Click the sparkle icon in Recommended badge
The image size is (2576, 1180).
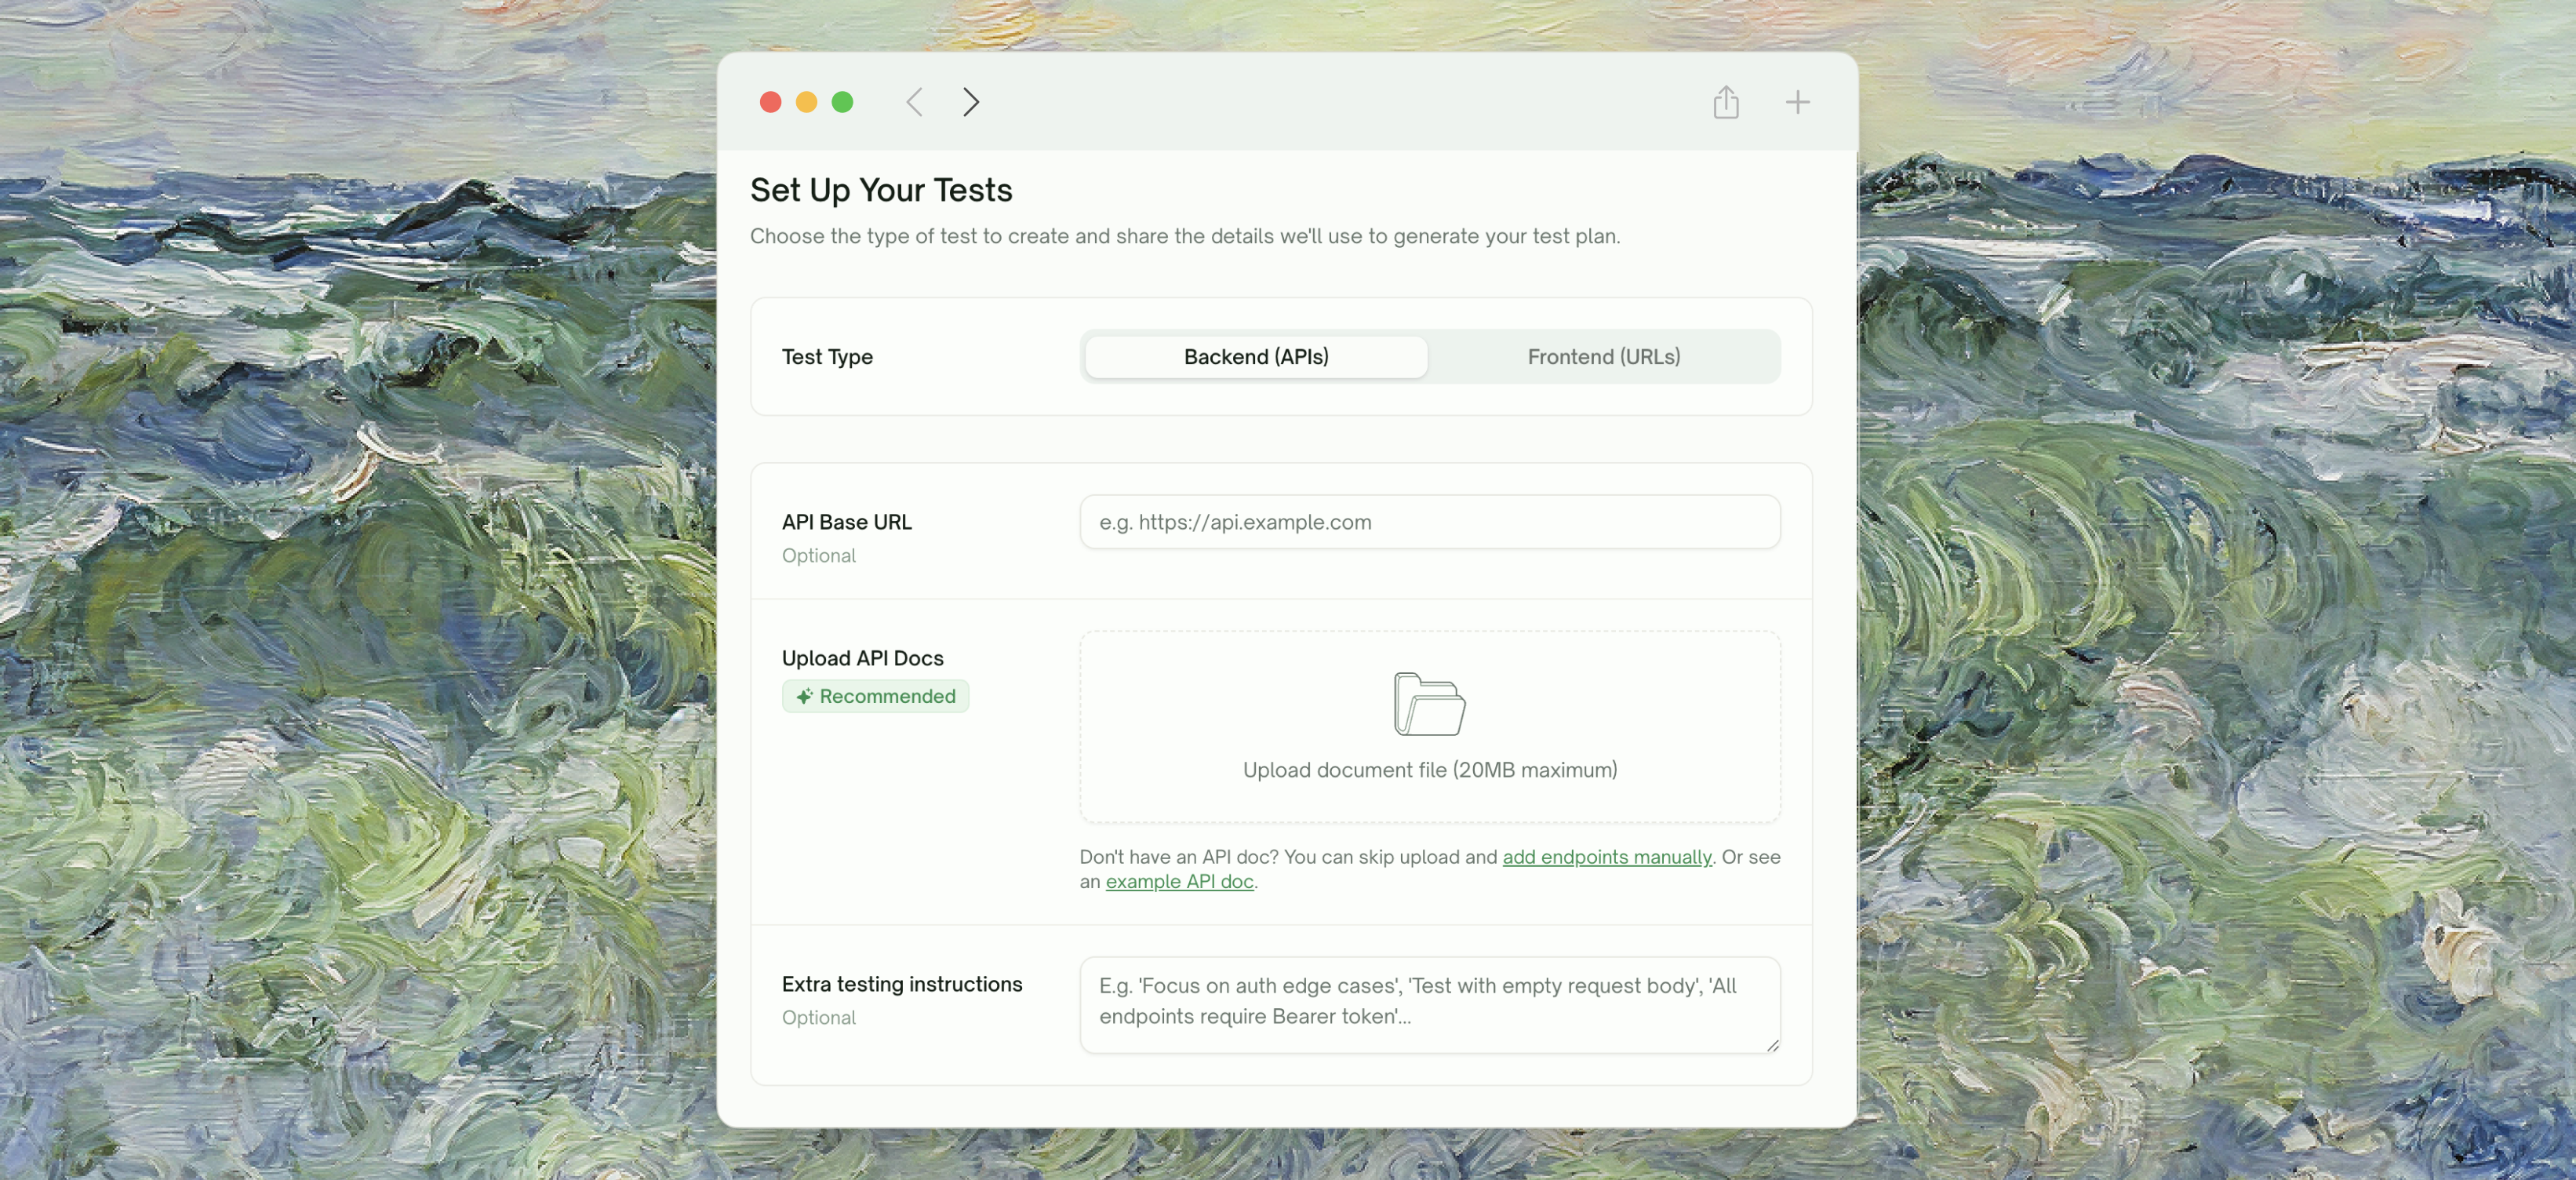(804, 696)
